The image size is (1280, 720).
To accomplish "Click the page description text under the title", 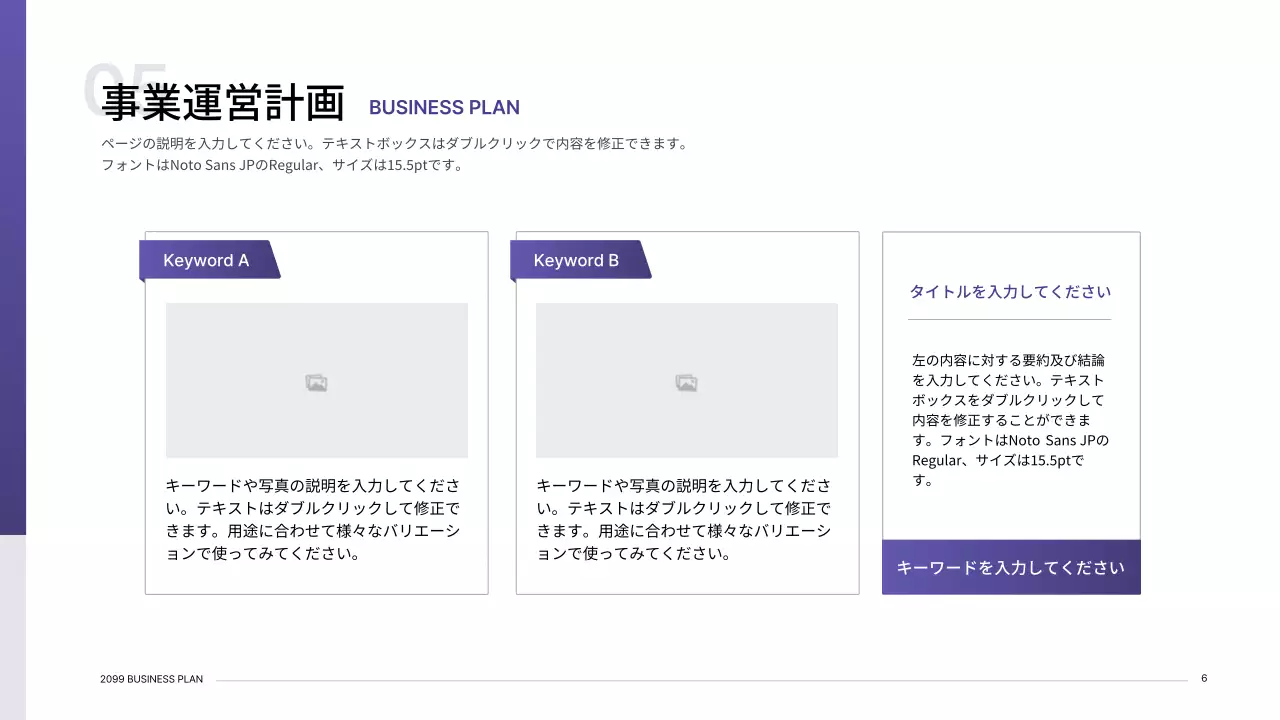I will [394, 153].
